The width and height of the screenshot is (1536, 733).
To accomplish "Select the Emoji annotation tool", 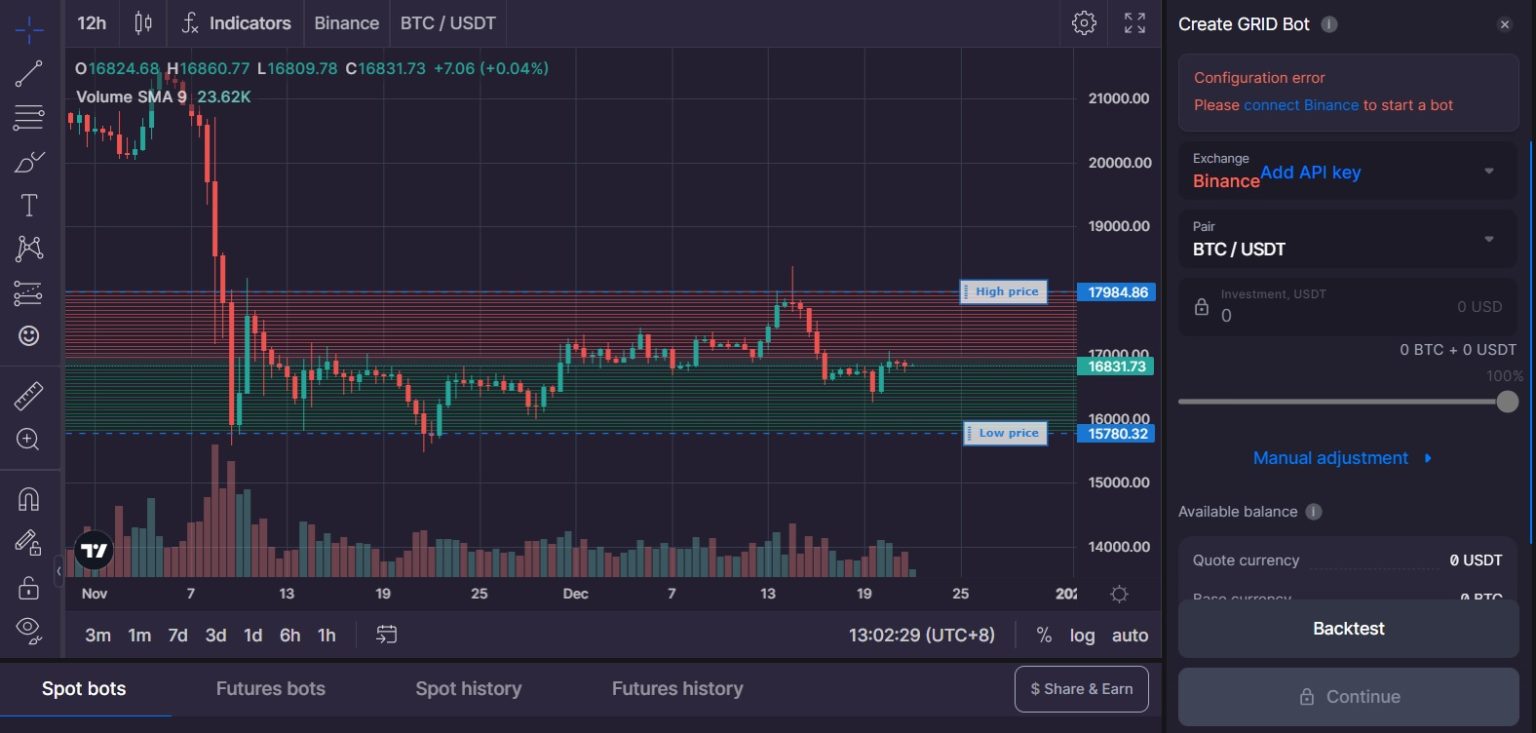I will click(x=28, y=337).
